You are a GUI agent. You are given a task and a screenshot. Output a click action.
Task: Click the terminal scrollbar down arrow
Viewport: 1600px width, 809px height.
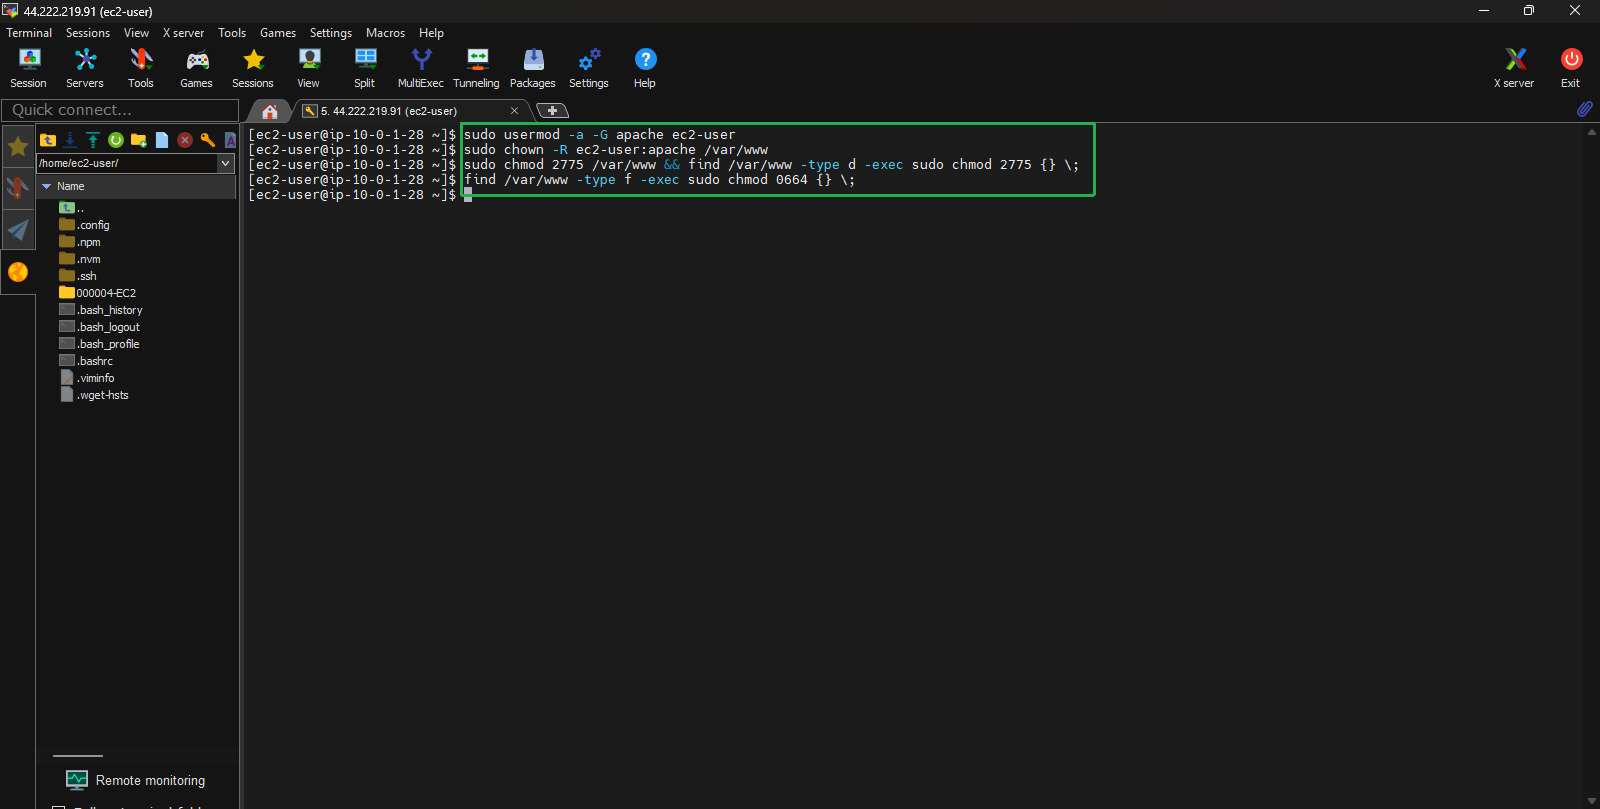coord(1591,801)
